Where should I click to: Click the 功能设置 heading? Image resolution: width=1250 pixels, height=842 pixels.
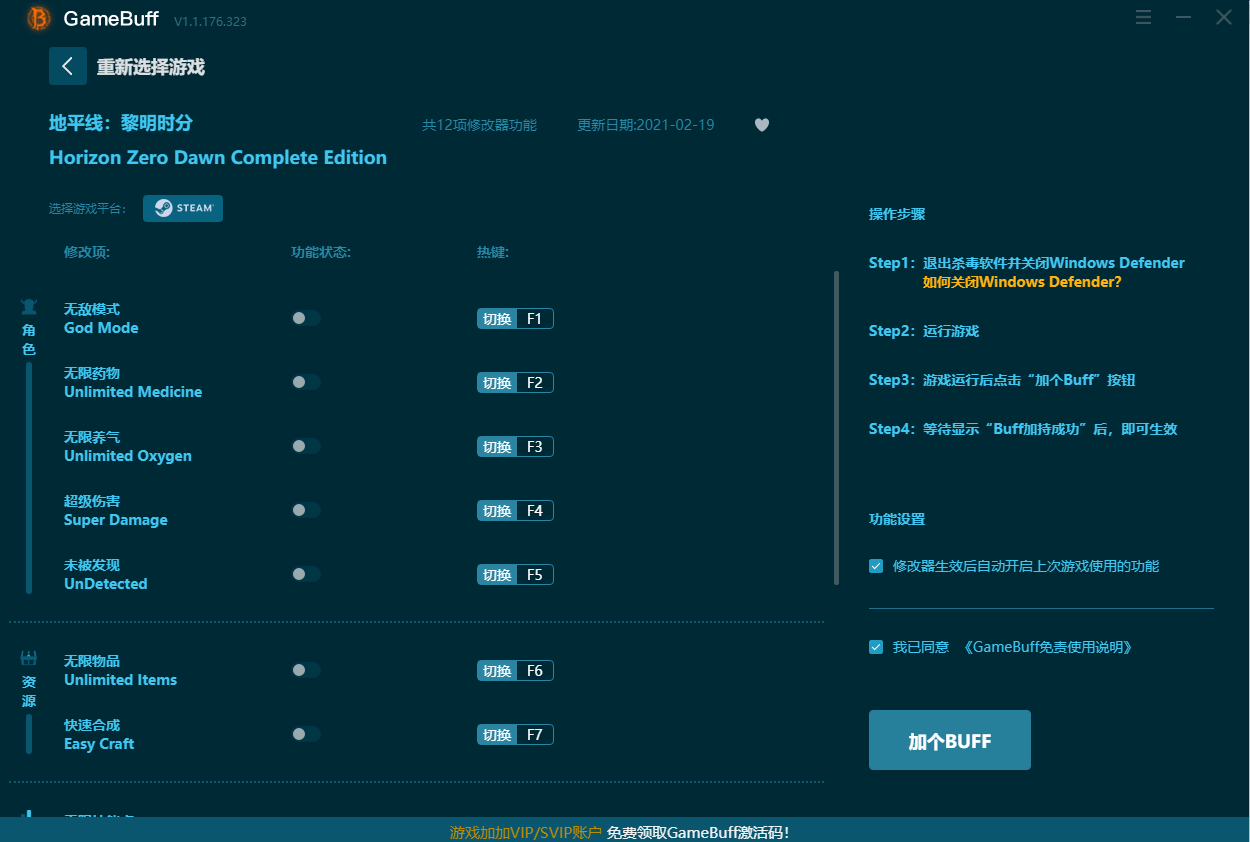click(x=897, y=519)
